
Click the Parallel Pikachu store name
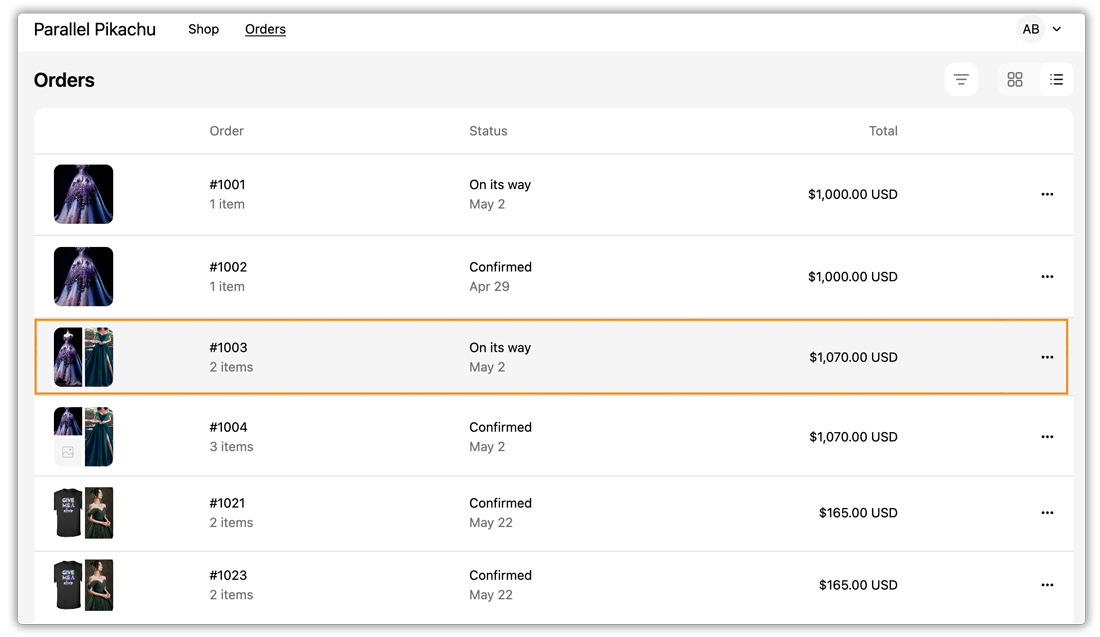click(x=95, y=29)
